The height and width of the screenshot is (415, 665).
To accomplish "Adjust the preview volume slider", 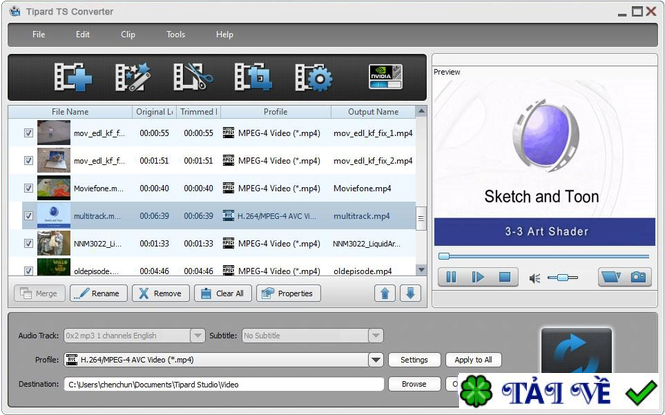I will (562, 278).
